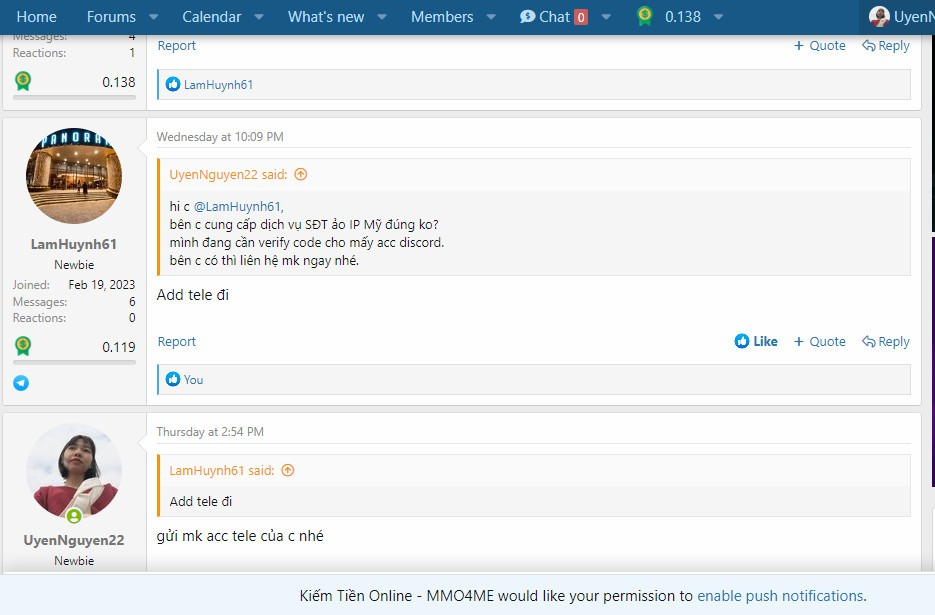Quote the first post at top
Viewport: 935px width, 615px height.
point(820,45)
